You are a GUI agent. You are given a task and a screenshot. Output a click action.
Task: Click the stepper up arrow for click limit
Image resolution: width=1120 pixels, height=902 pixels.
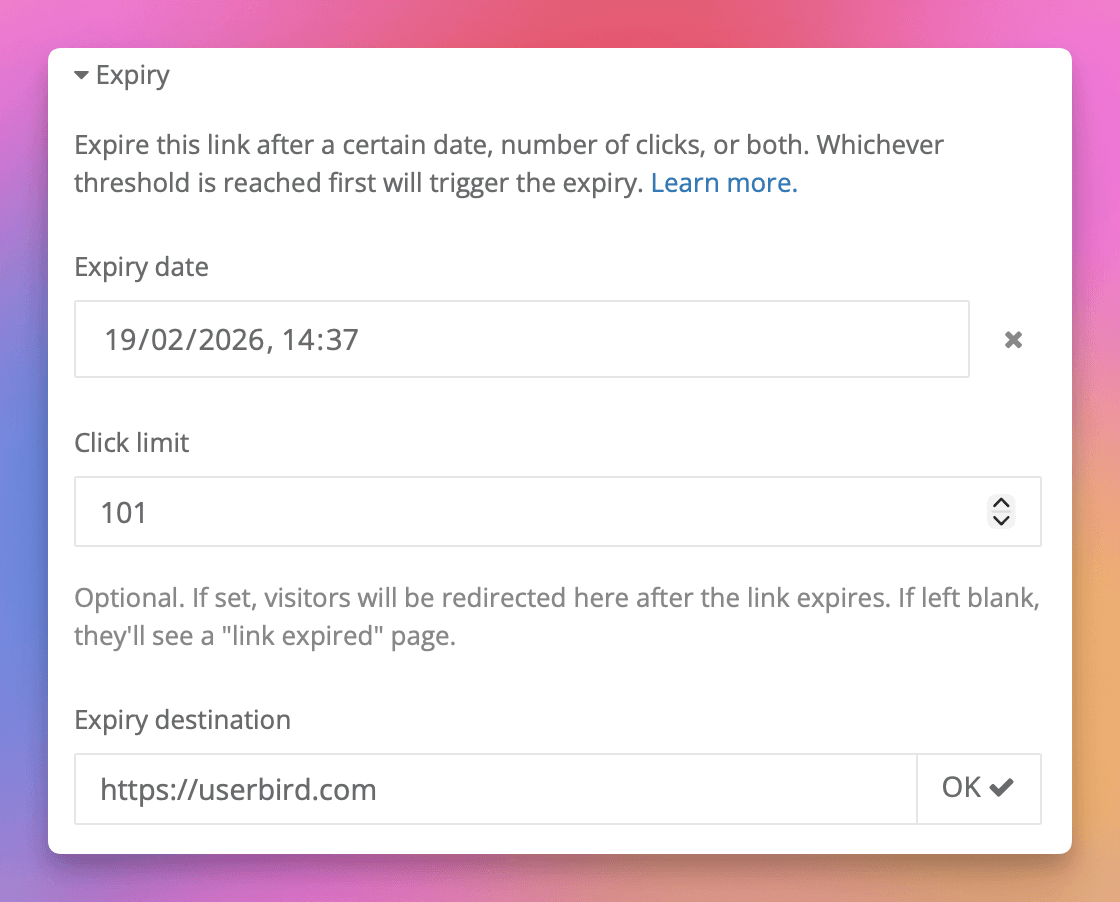click(1000, 504)
